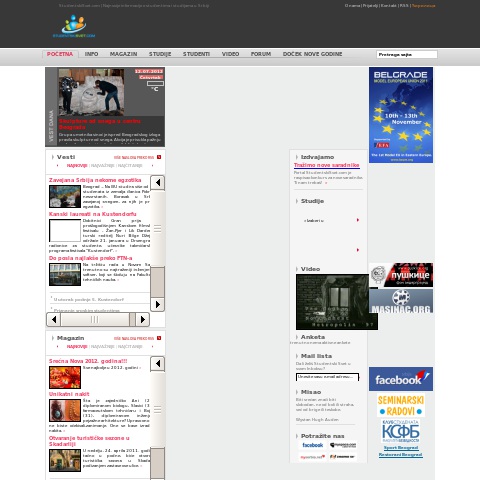Click the Vesti list down arrow
480x480 pixels.
click(157, 304)
